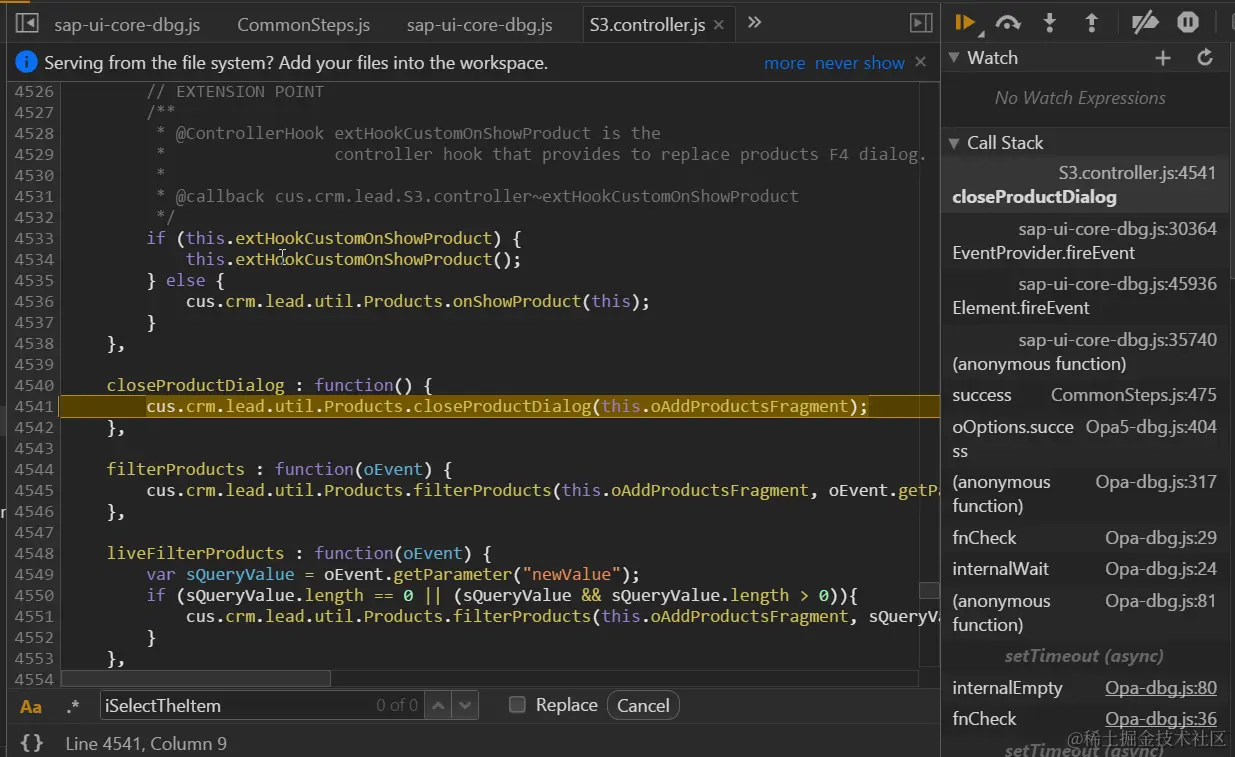Click the 'never show' link
Screen dimensions: 1235x757
click(x=860, y=63)
